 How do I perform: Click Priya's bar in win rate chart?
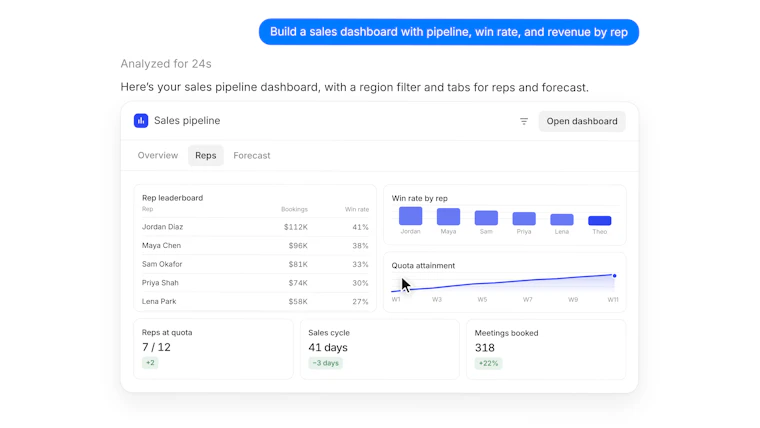pyautogui.click(x=523, y=219)
